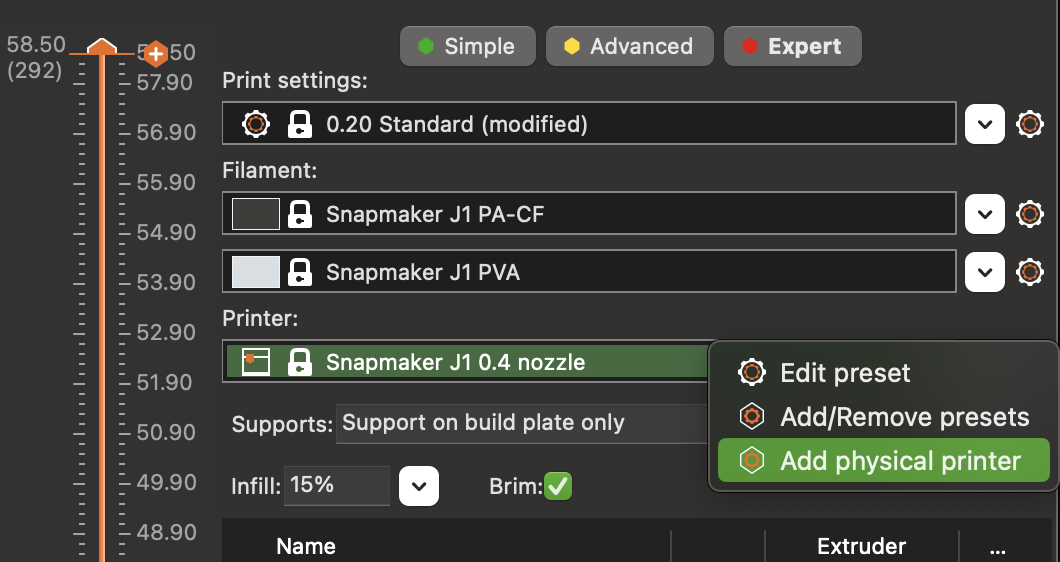1060x562 pixels.
Task: Open Snapmaker J1 PVA filament field
Action: [x=589, y=271]
